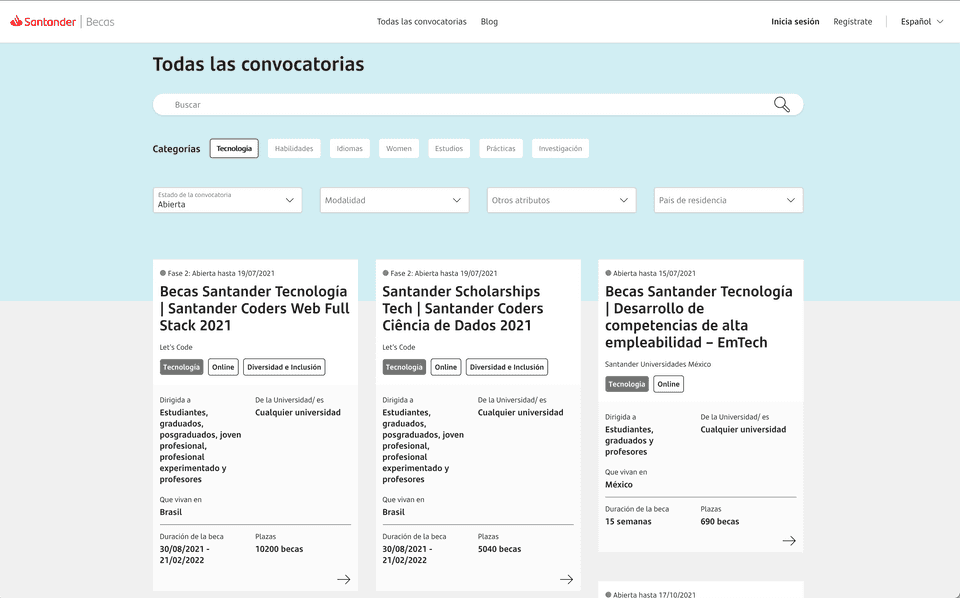Screen dimensions: 960x598
Task: Click inside the Buscar search field
Action: (x=300, y=103)
